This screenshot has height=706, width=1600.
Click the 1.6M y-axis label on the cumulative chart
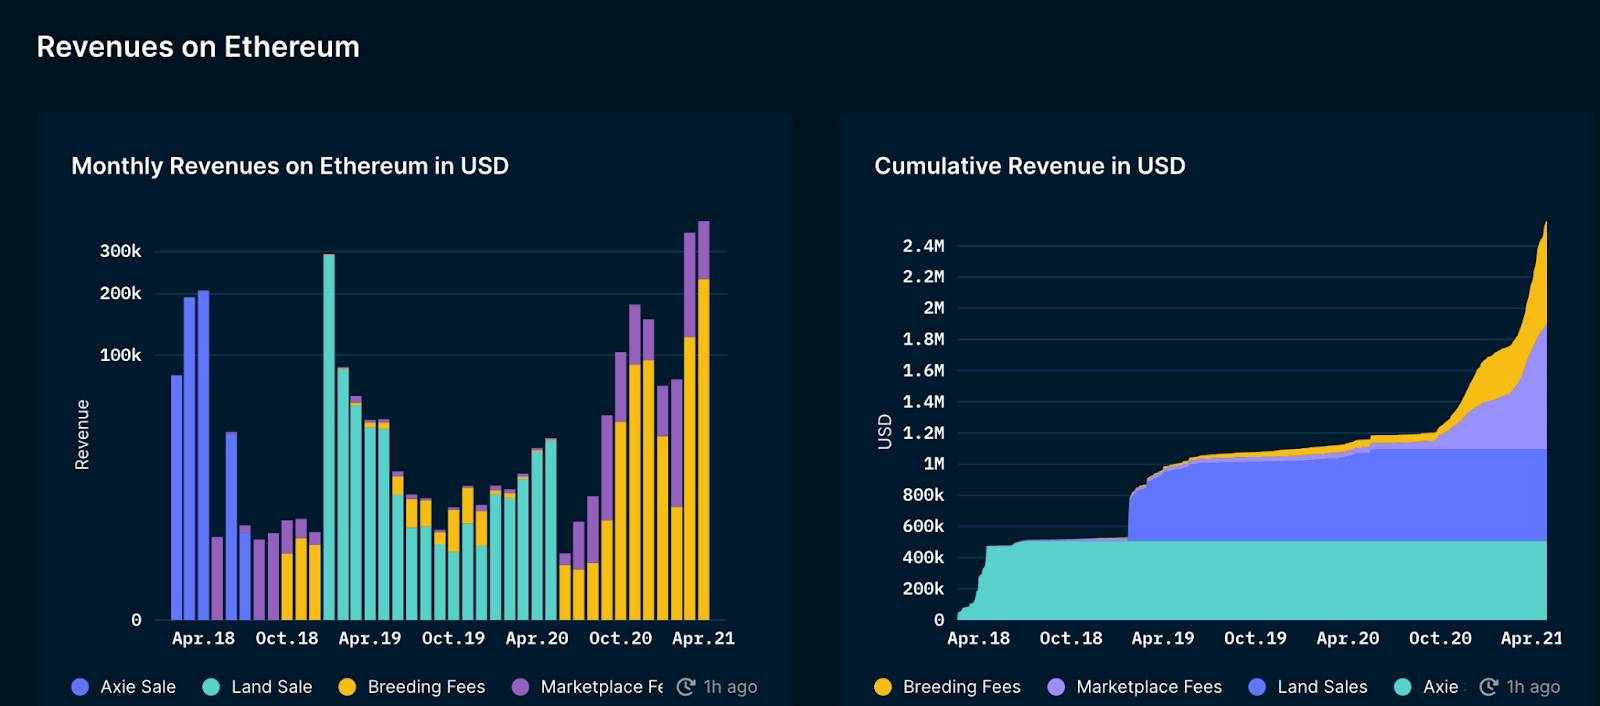923,371
